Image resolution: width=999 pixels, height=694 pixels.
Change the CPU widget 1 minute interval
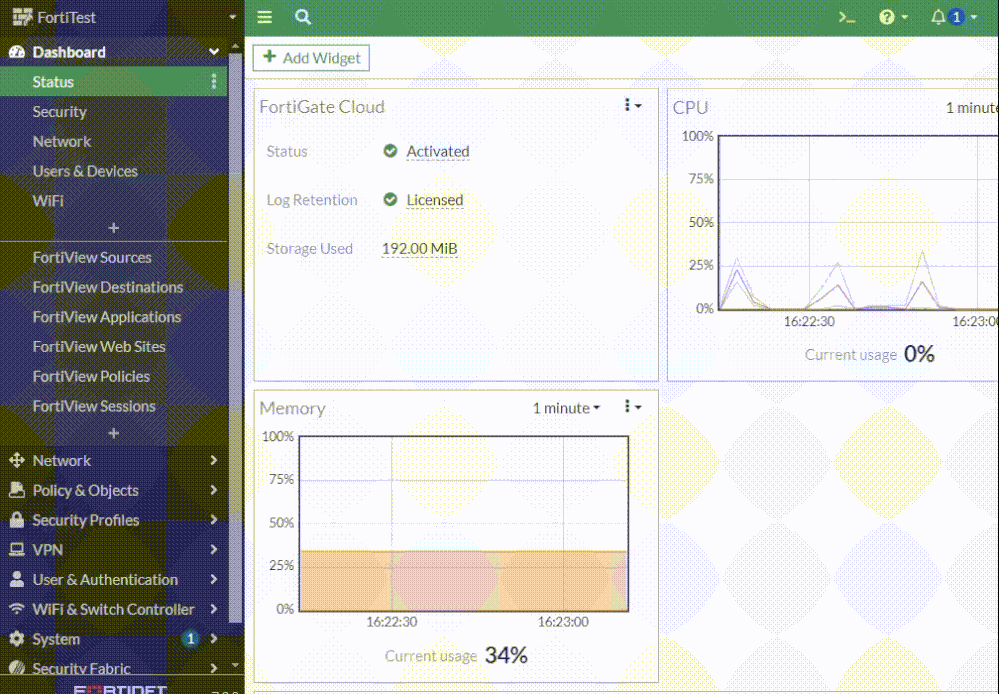(x=972, y=108)
